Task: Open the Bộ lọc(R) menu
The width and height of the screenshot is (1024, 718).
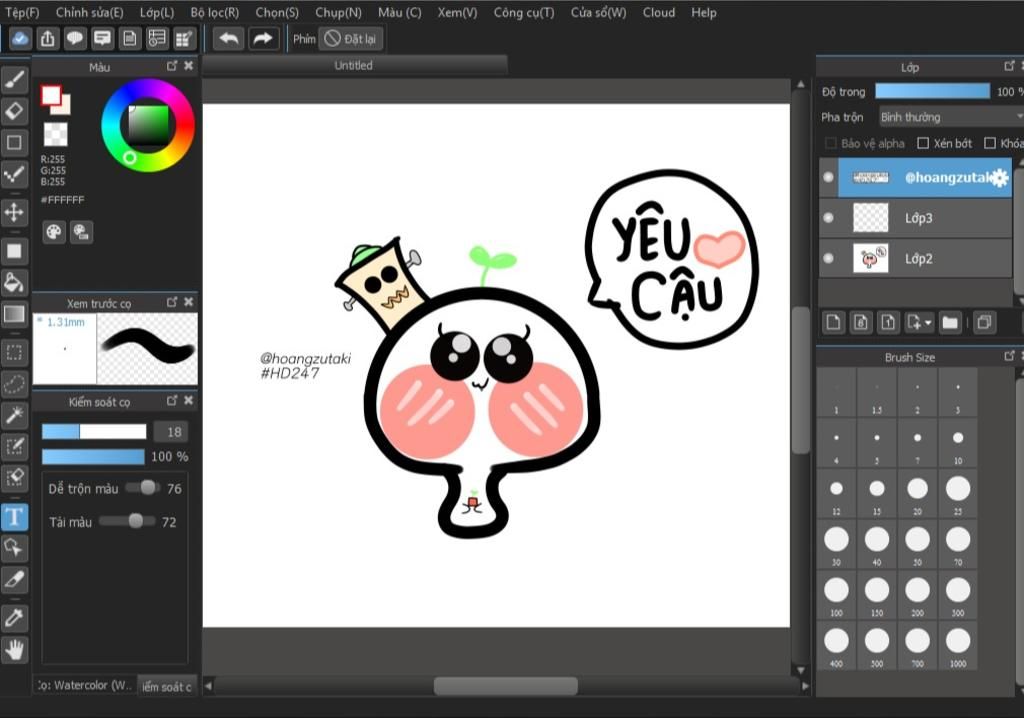Action: click(x=215, y=12)
